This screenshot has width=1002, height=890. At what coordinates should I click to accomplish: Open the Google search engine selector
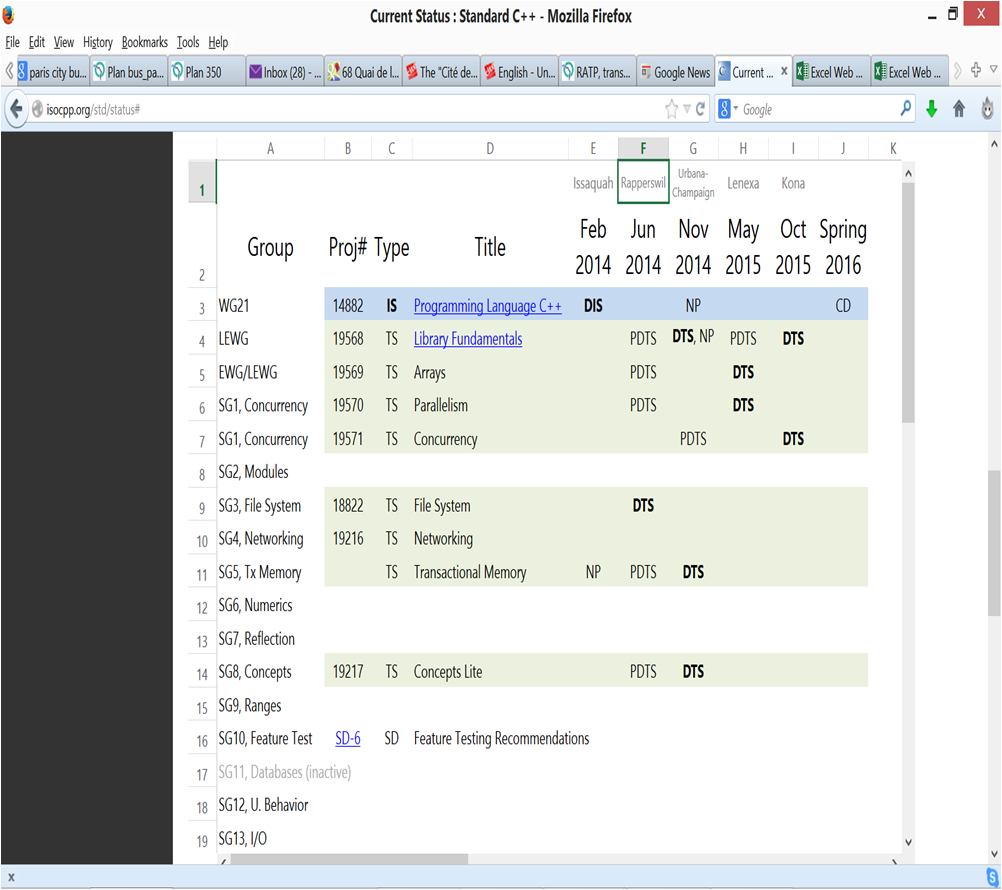[x=728, y=109]
